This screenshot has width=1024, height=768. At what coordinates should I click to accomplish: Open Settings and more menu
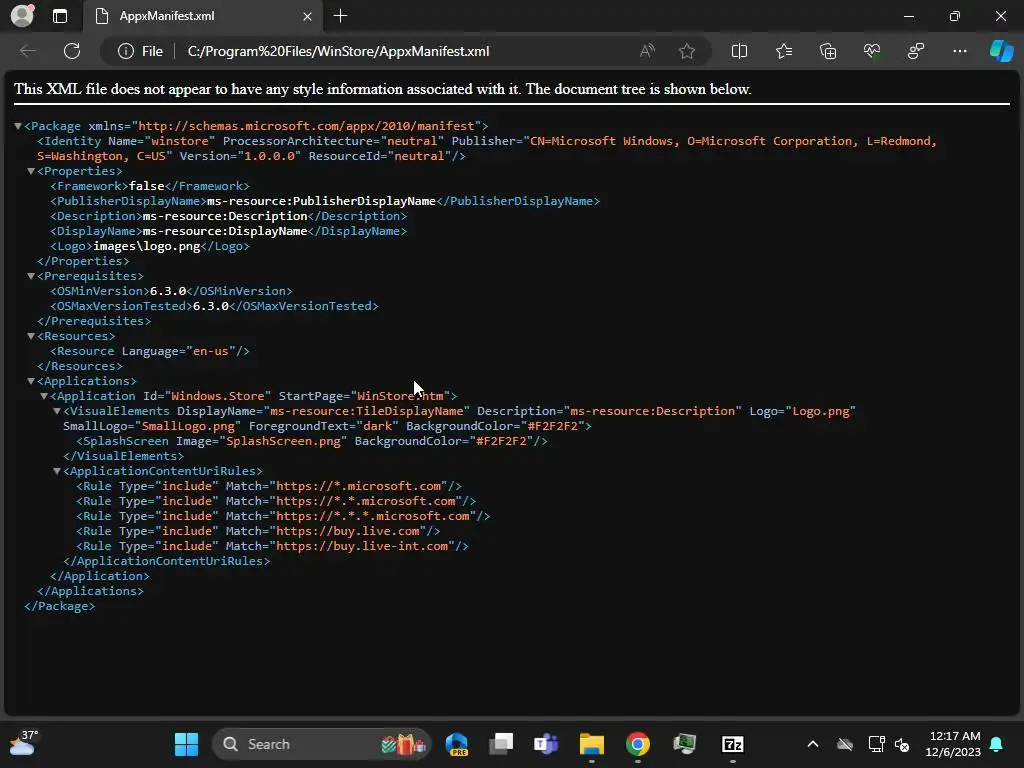coord(959,51)
